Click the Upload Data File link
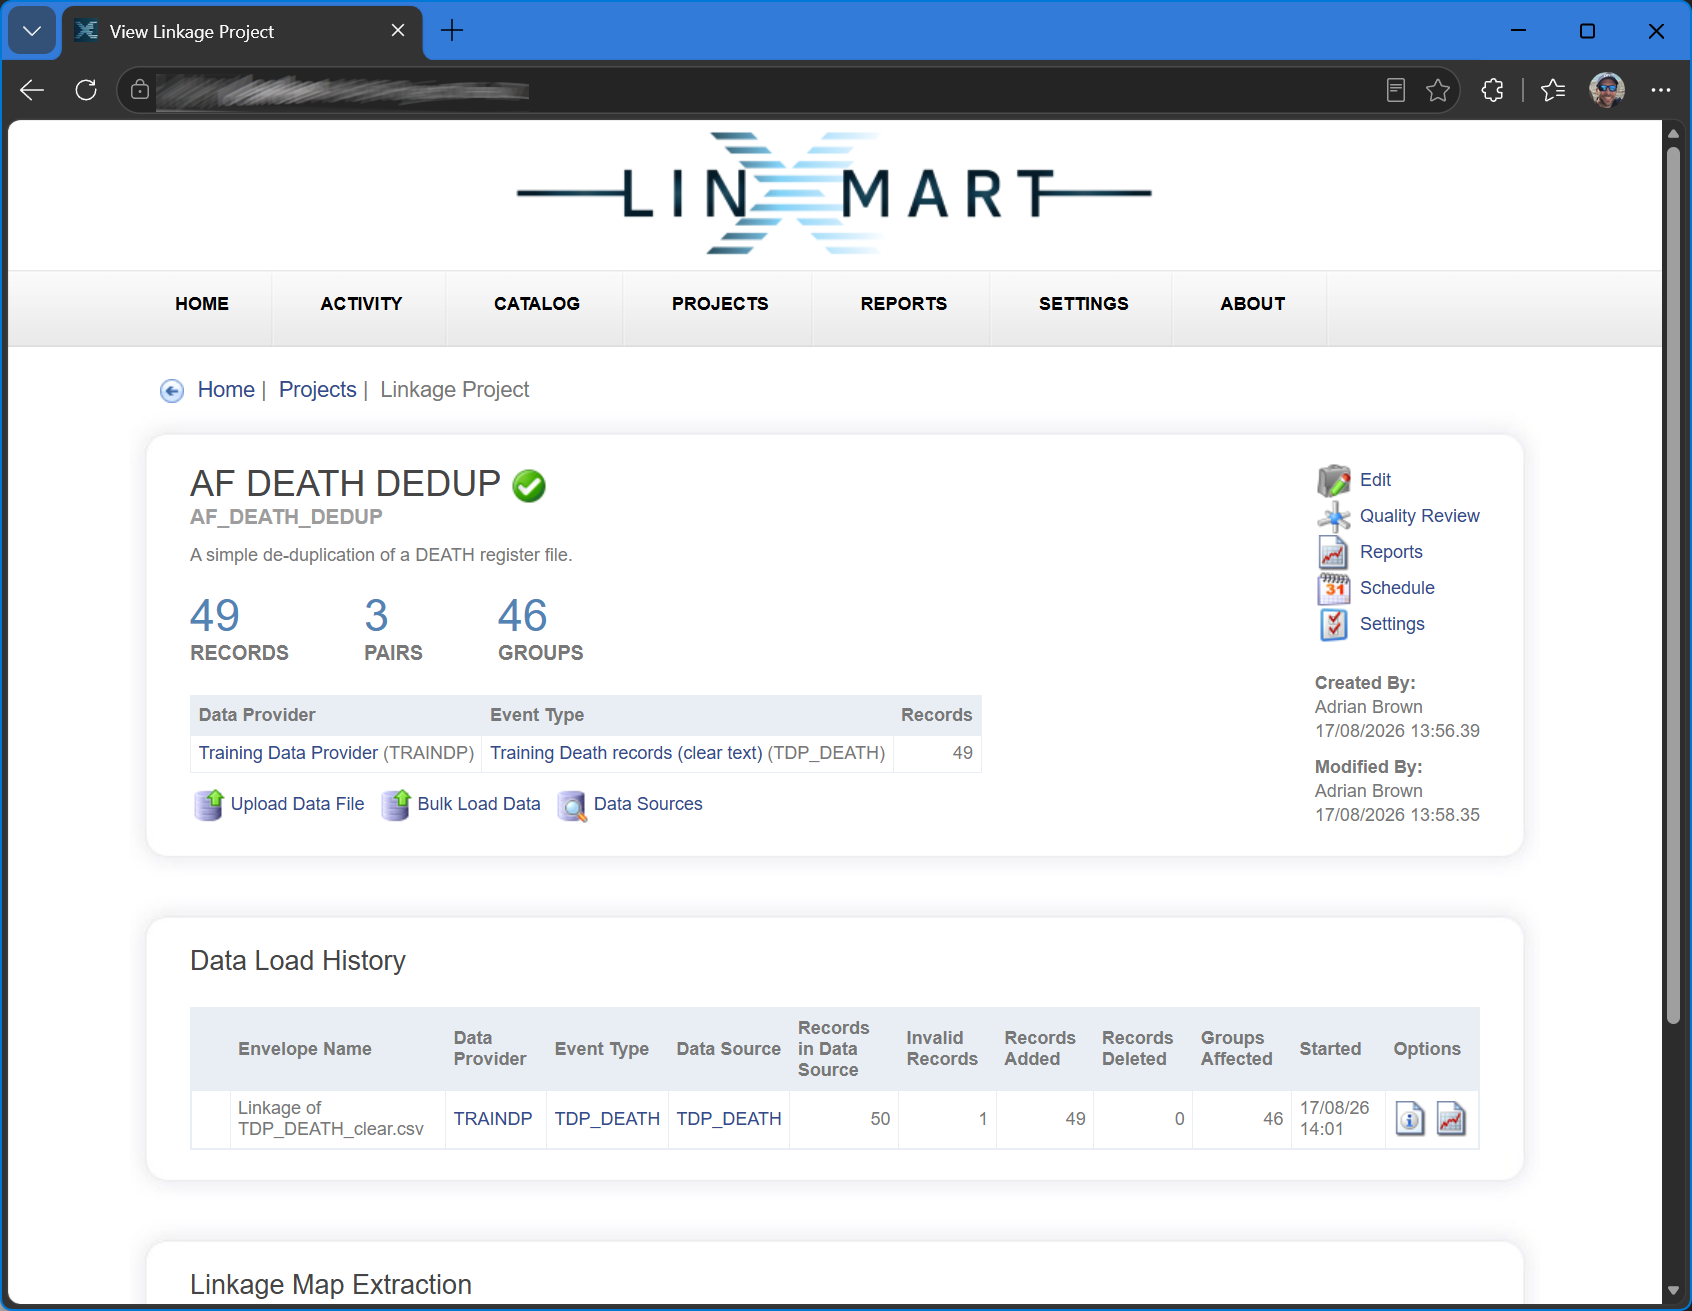 (297, 804)
